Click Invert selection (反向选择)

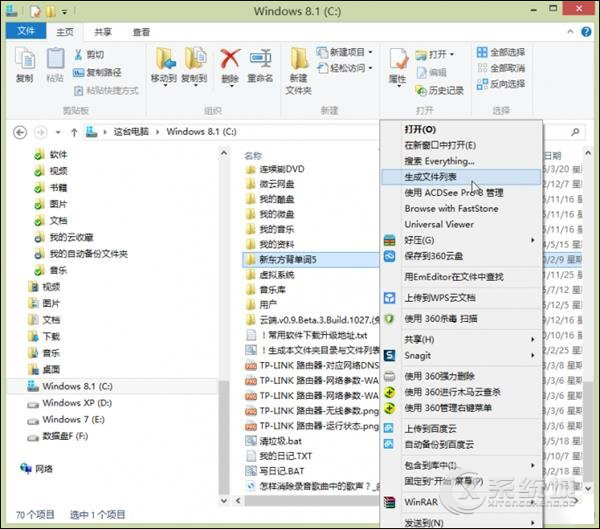click(501, 84)
